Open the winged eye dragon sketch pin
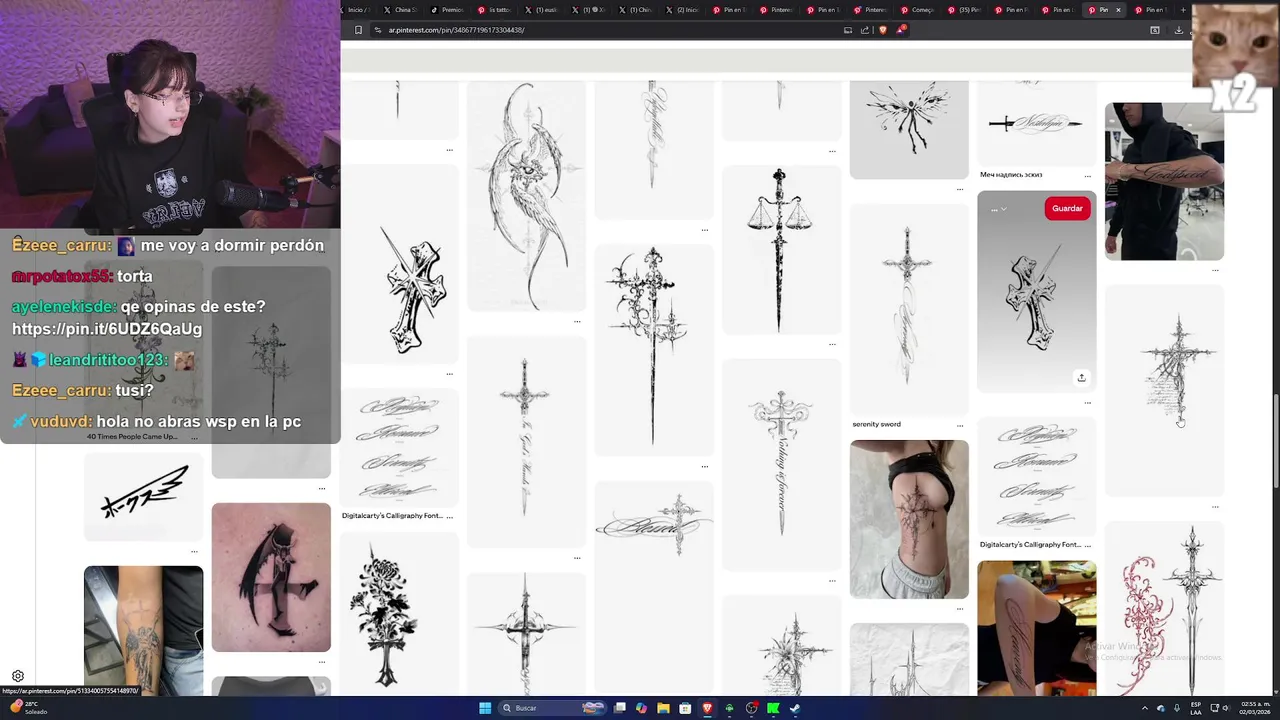The image size is (1280, 720). [526, 196]
